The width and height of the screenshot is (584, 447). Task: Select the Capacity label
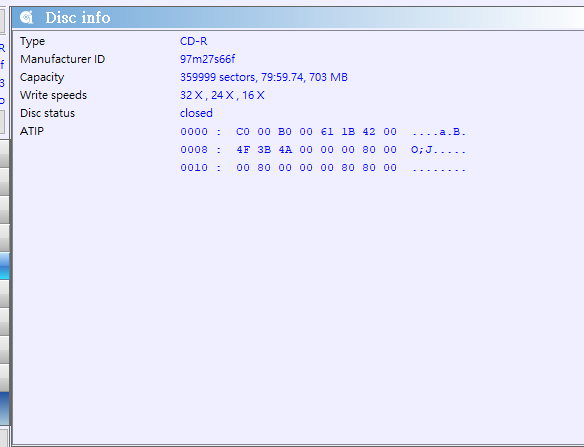click(x=42, y=77)
